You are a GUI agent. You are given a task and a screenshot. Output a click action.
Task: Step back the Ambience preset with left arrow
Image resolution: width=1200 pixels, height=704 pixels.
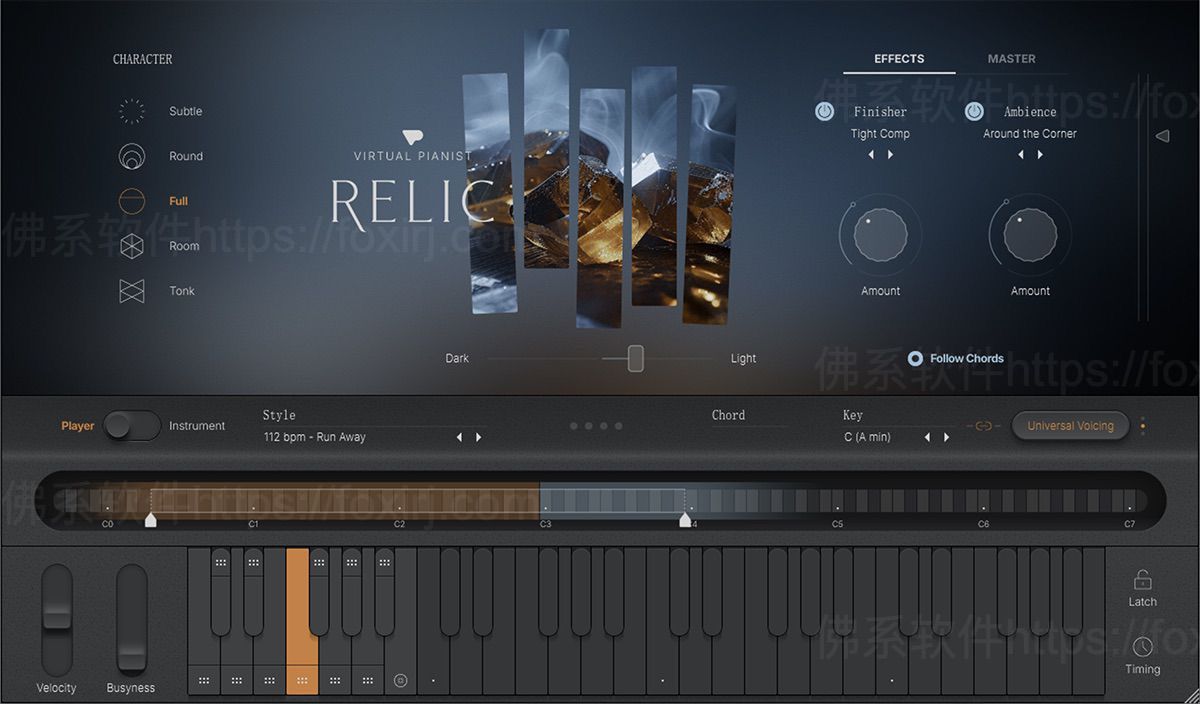coord(1020,154)
